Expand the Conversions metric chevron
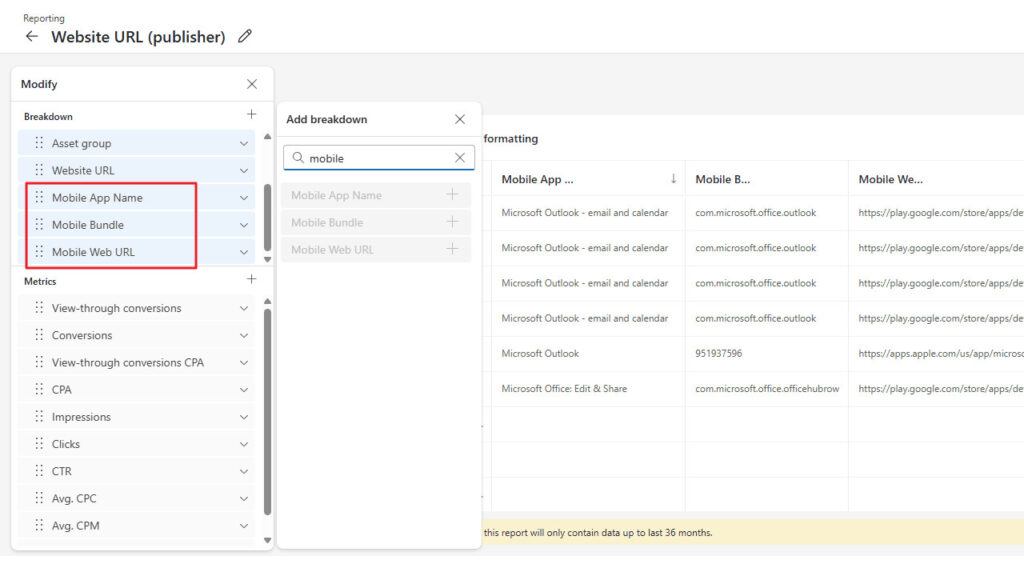Viewport: 1024px width, 576px height. [244, 336]
